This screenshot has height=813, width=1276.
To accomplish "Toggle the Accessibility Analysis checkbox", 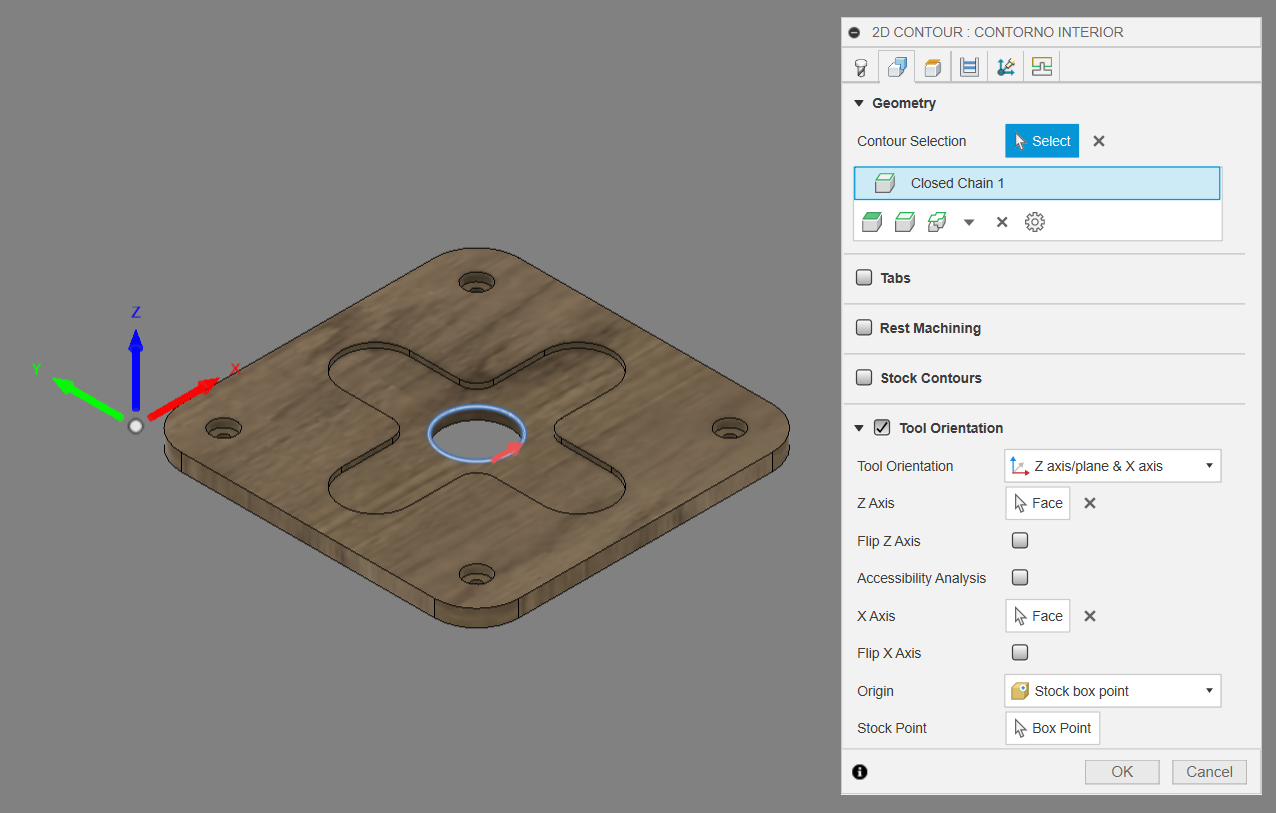I will (1020, 578).
